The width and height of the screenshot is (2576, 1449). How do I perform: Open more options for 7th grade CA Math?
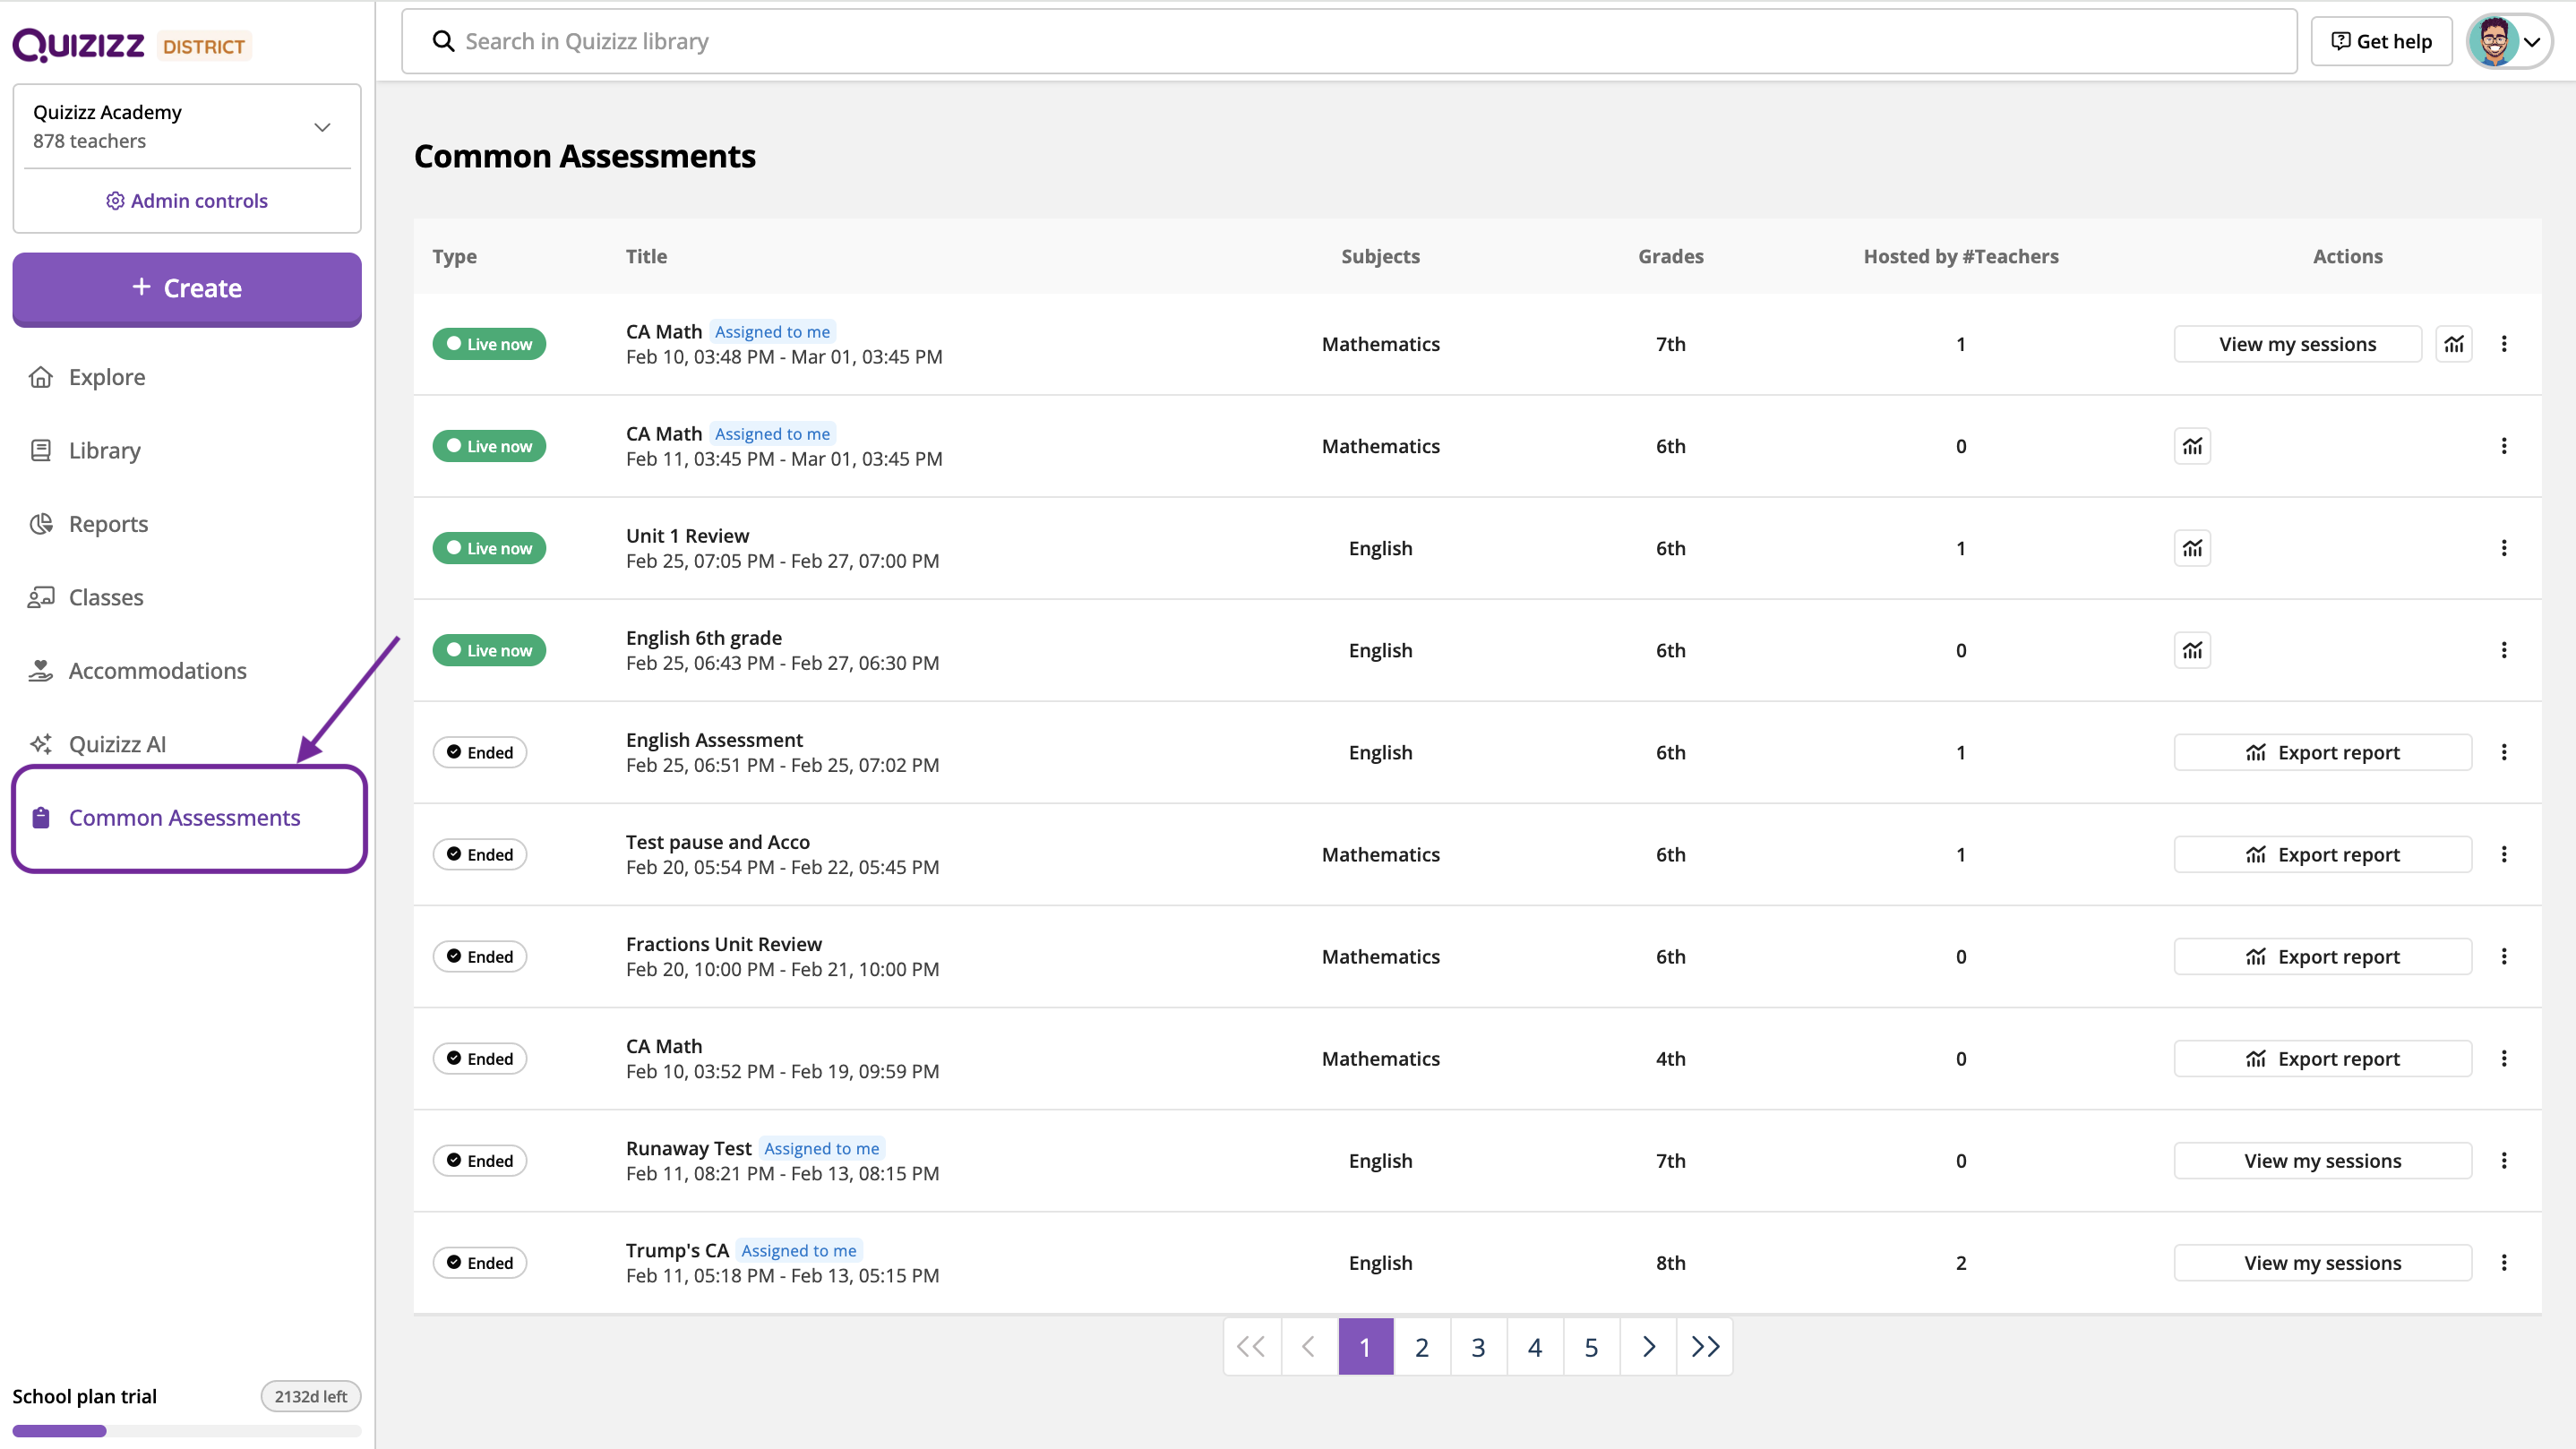[x=2504, y=344]
